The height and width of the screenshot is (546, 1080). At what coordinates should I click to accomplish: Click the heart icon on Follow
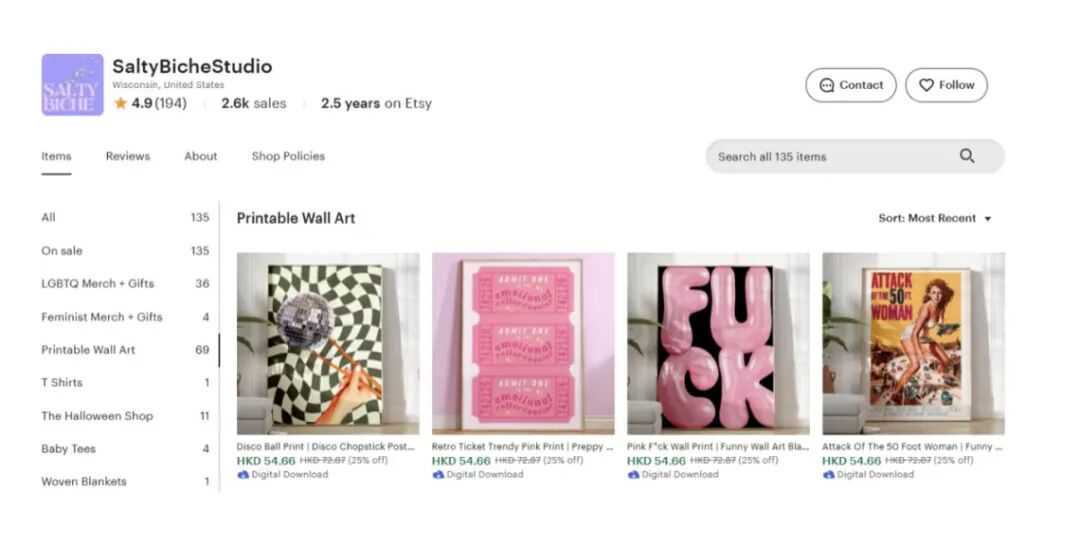926,85
